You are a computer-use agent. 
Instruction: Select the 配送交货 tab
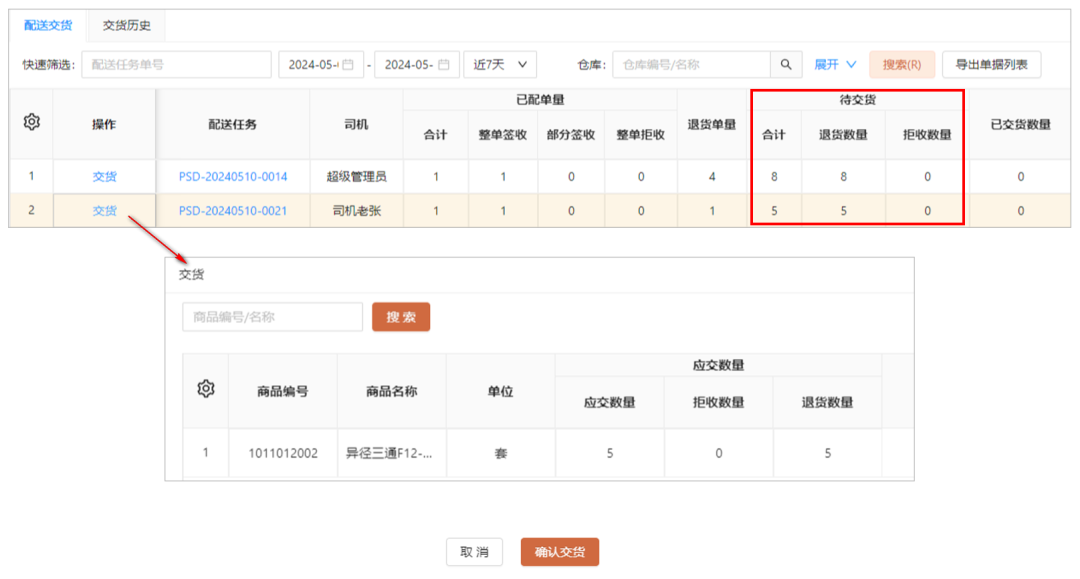click(48, 26)
